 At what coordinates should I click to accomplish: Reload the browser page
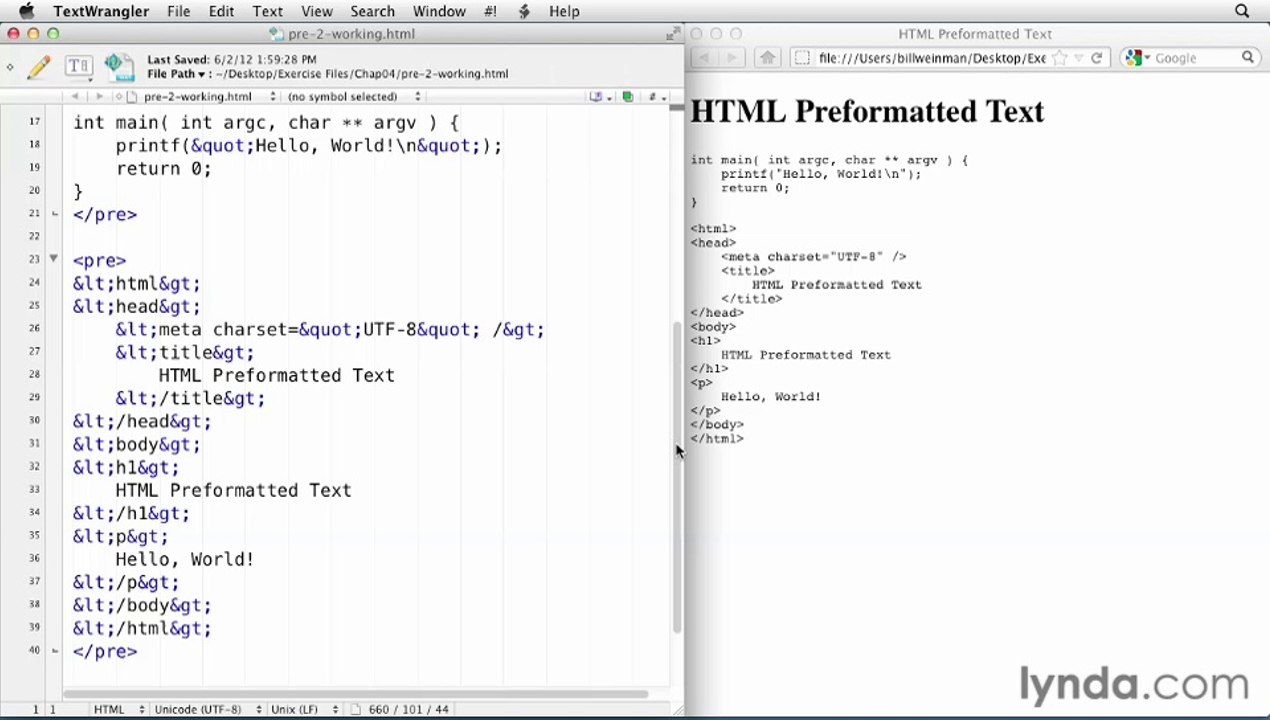tap(1096, 58)
